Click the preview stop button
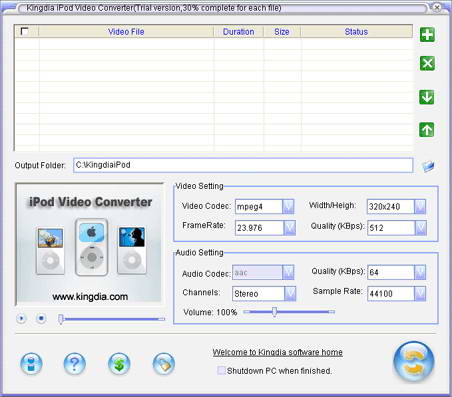Viewport: 452px width, 397px height. 41,319
